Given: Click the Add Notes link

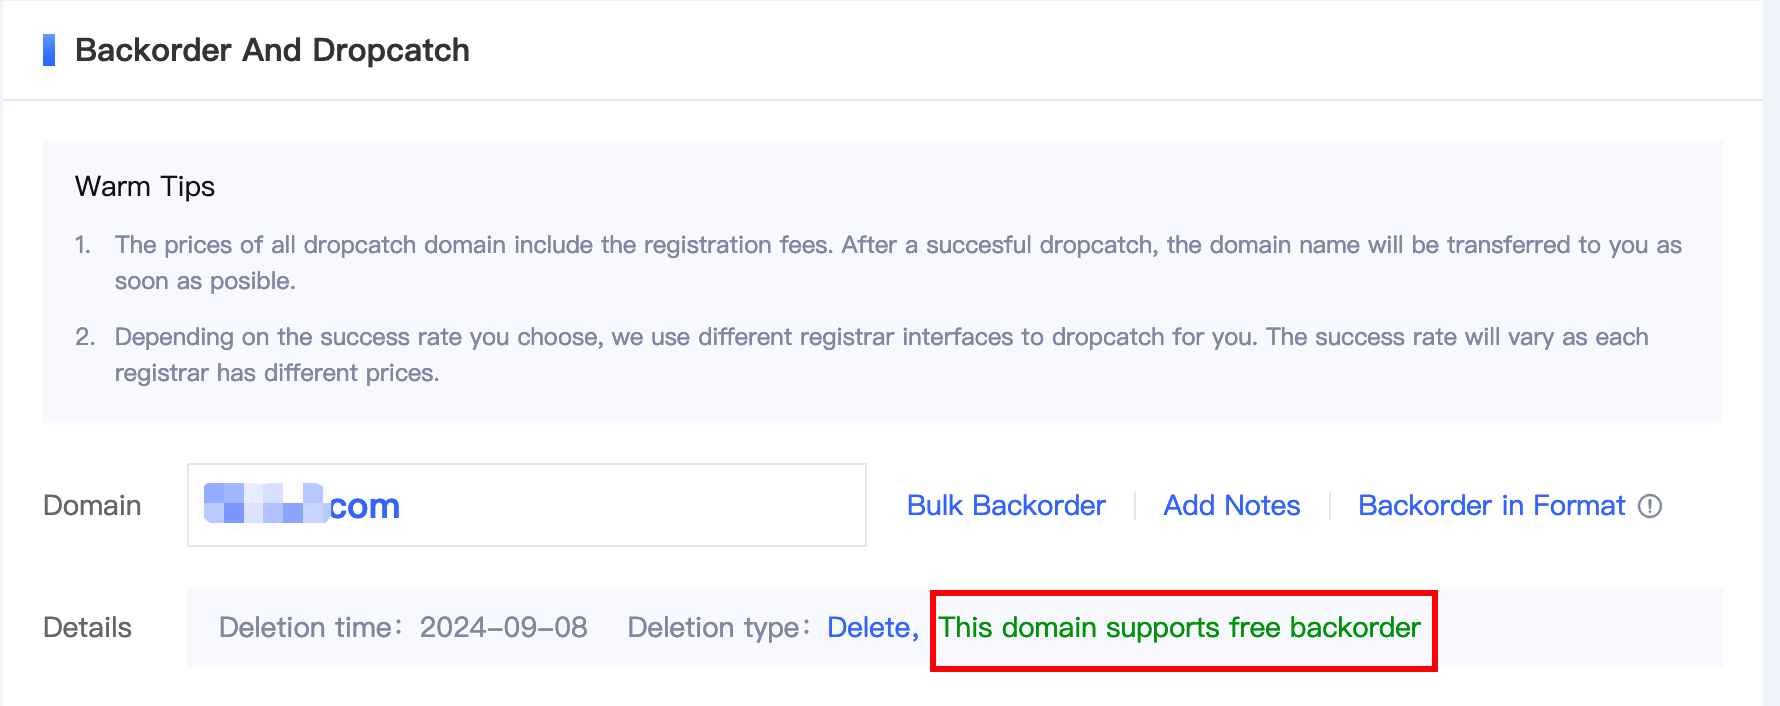Looking at the screenshot, I should click(1231, 506).
